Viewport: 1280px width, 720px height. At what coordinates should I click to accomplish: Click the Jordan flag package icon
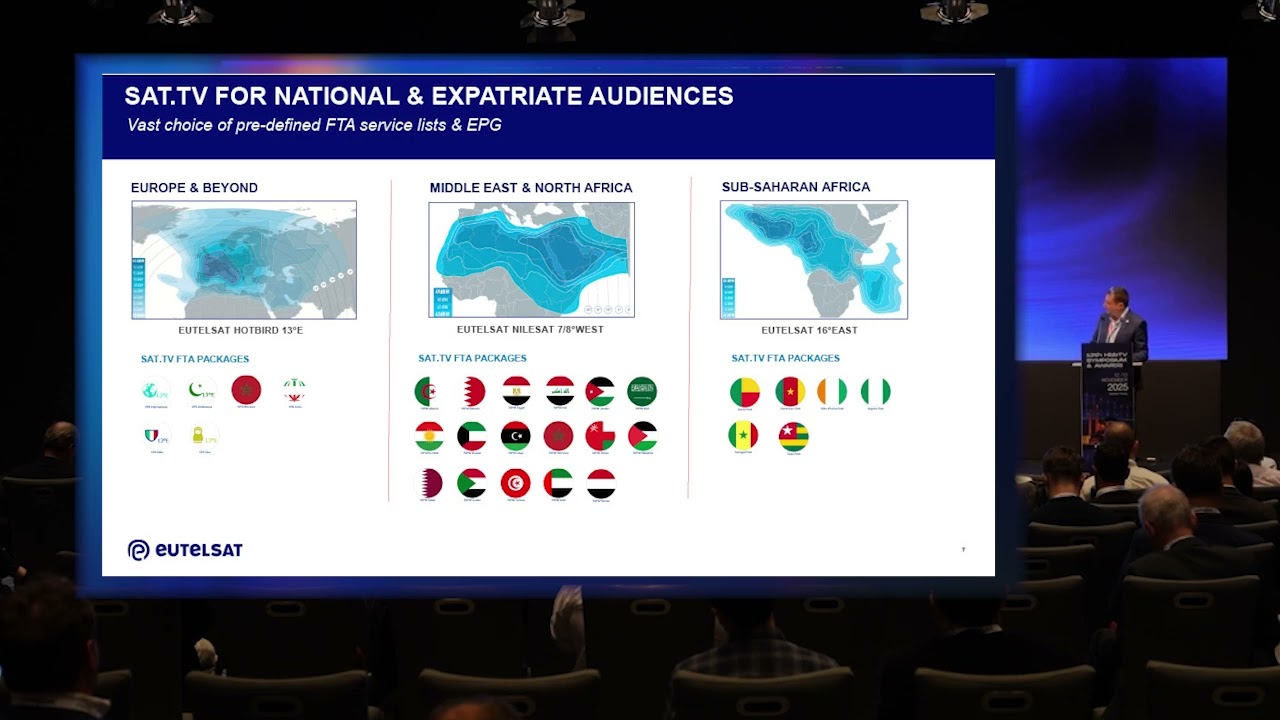(600, 391)
